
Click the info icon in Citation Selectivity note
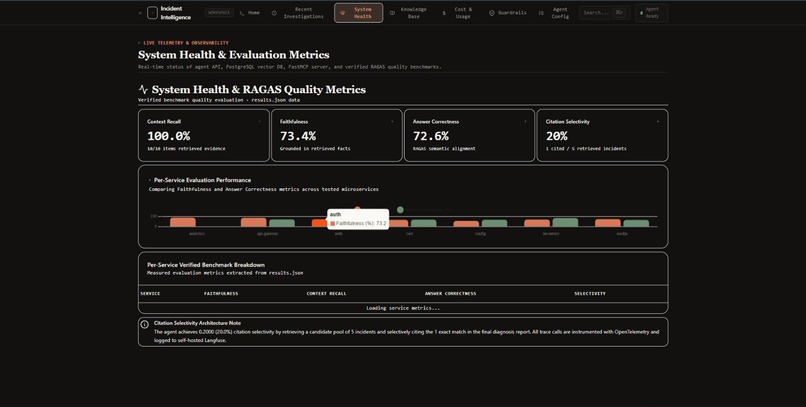(x=144, y=324)
